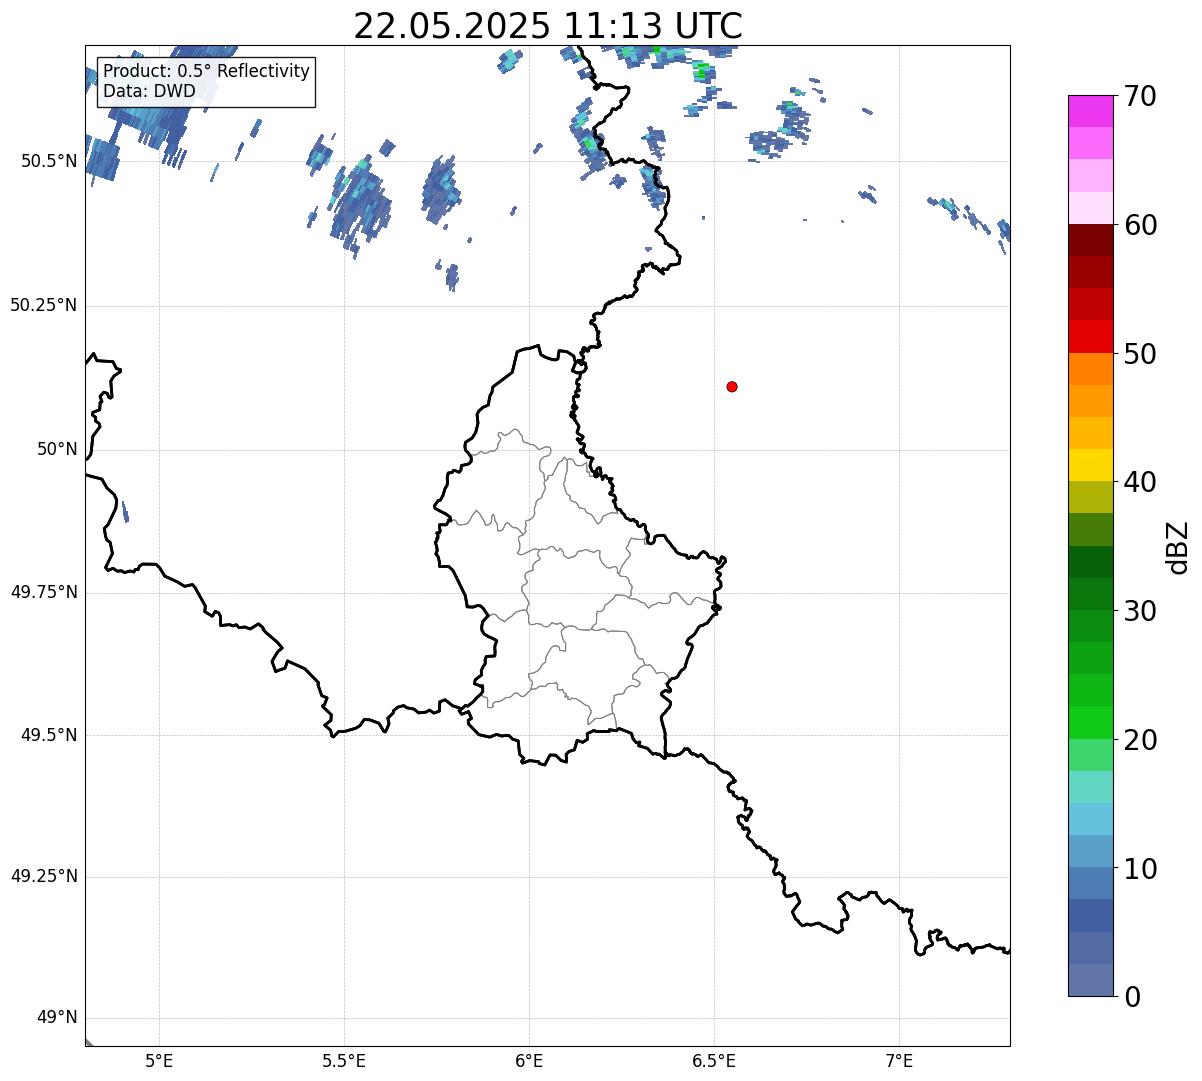Pick the dark maroon swatch just below 60 dBZ
Image resolution: width=1202 pixels, height=1081 pixels.
tap(1090, 240)
